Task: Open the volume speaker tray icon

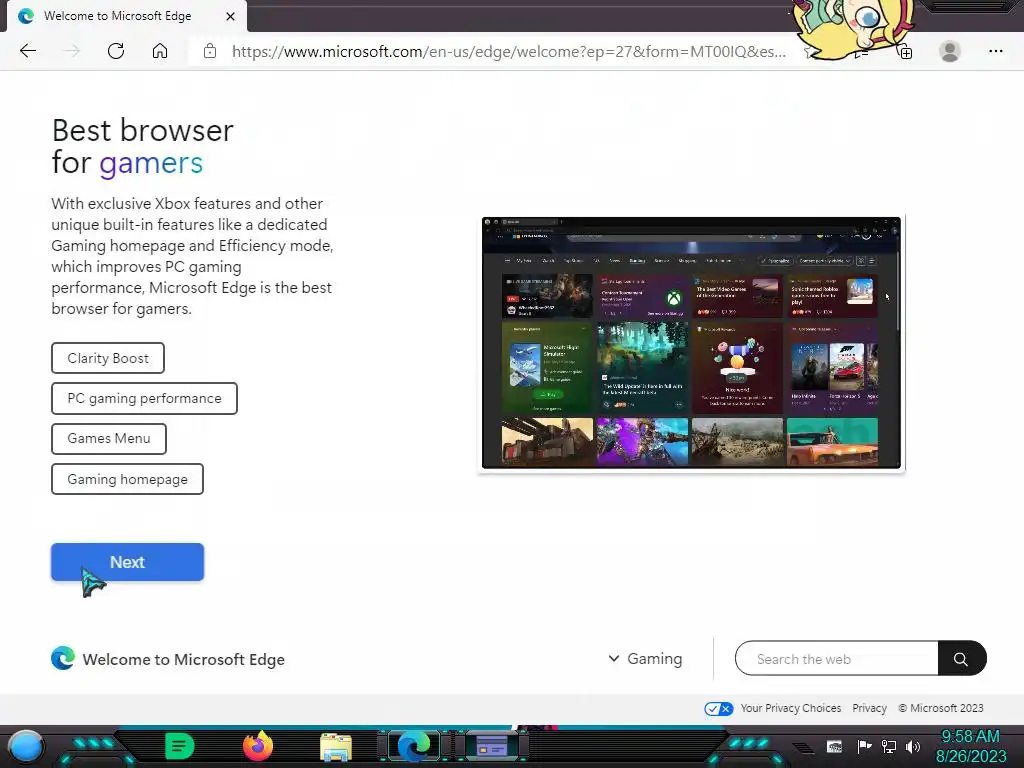Action: [912, 746]
